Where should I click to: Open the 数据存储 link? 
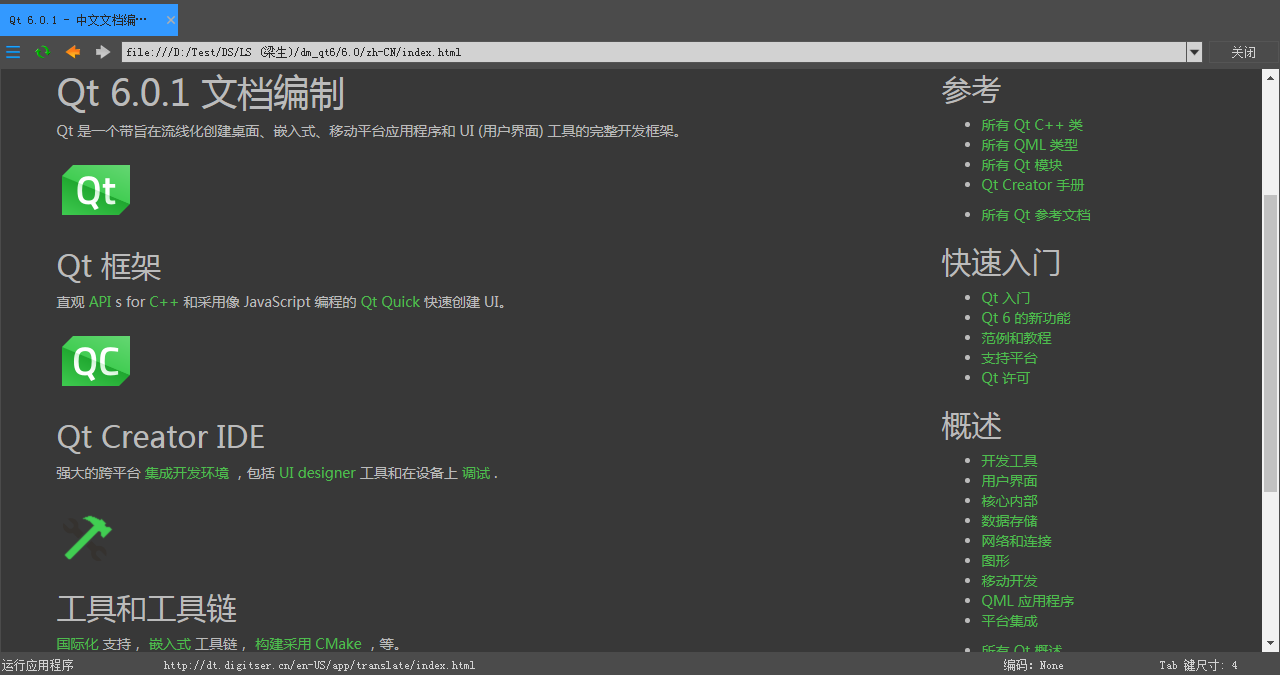[1009, 521]
